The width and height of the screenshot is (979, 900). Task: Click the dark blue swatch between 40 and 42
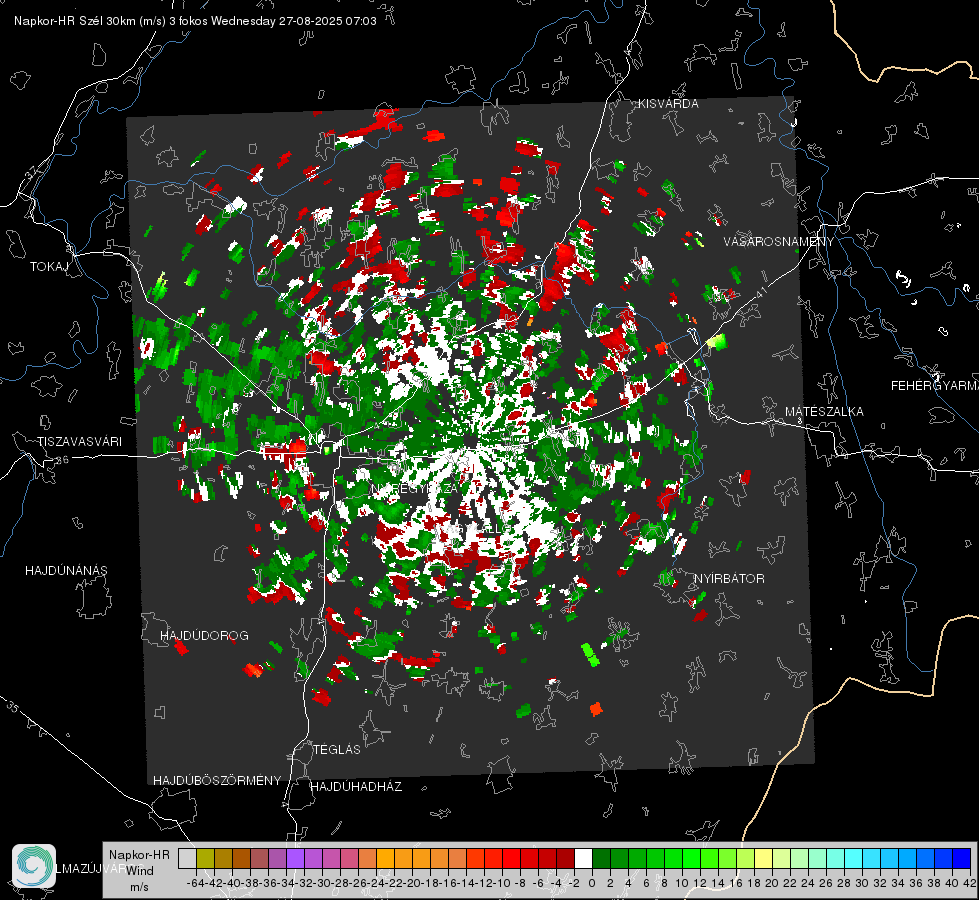coord(962,858)
